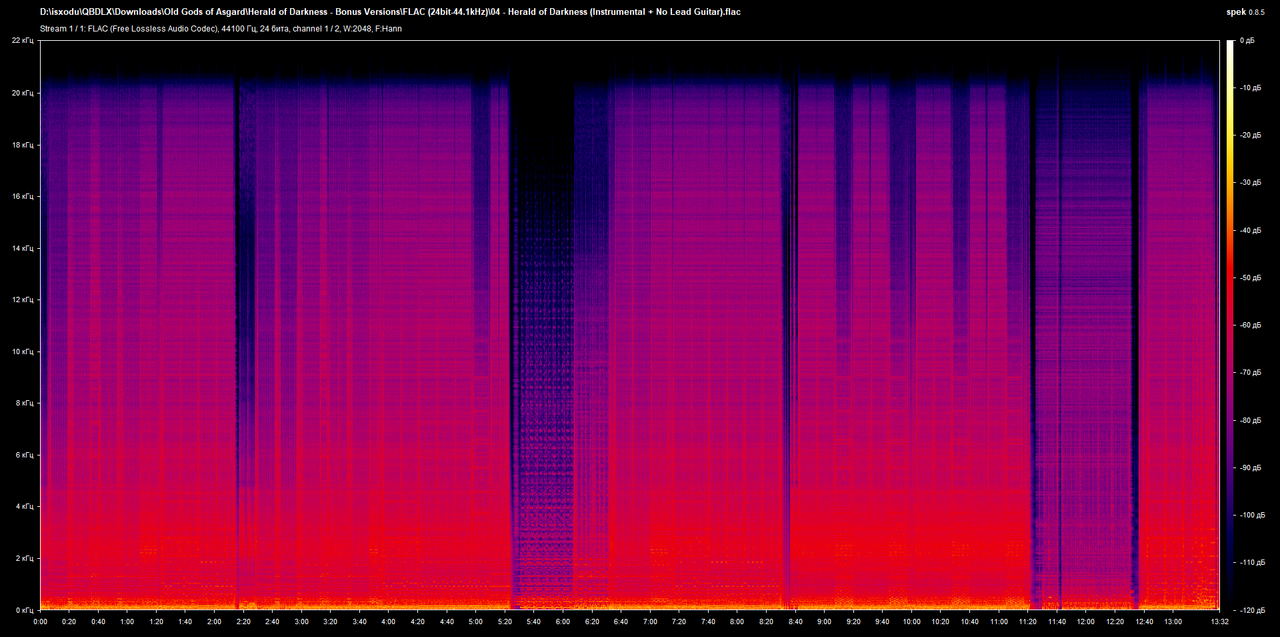Click the '22 кГц' frequency axis label
The image size is (1280, 637).
(x=24, y=41)
